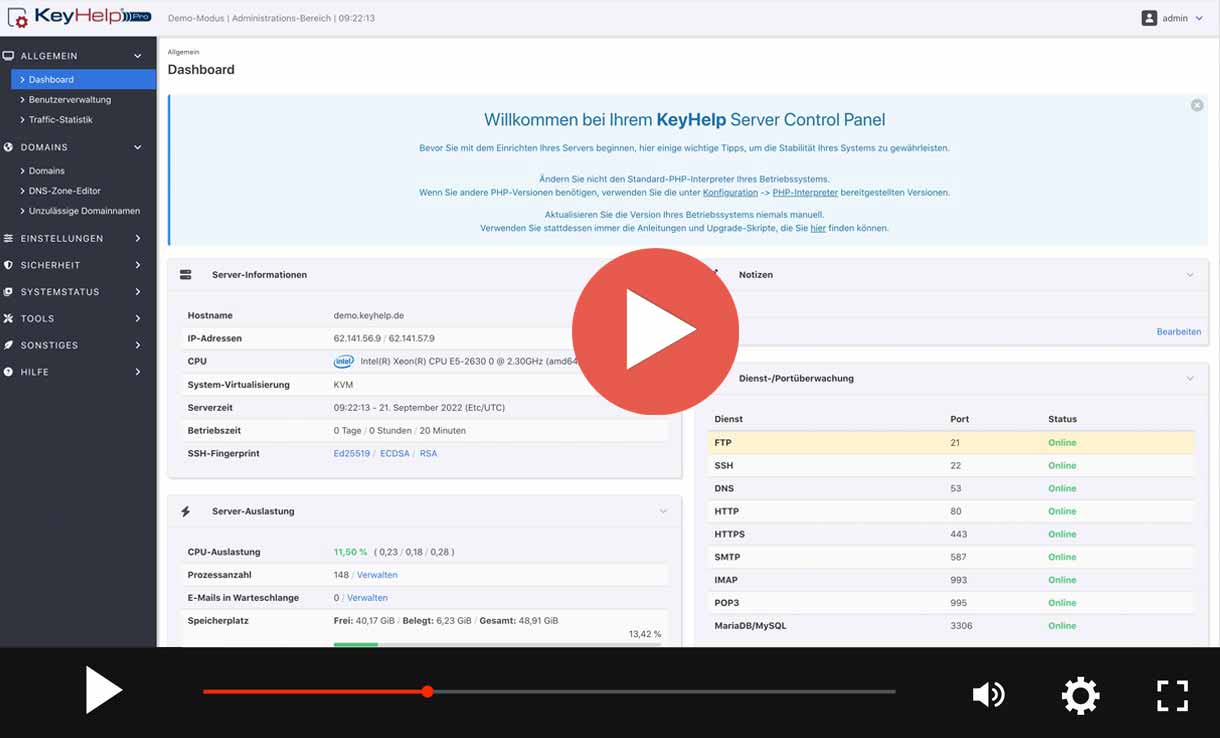Click the Bearbeiten link in Notizen

[x=1179, y=332]
